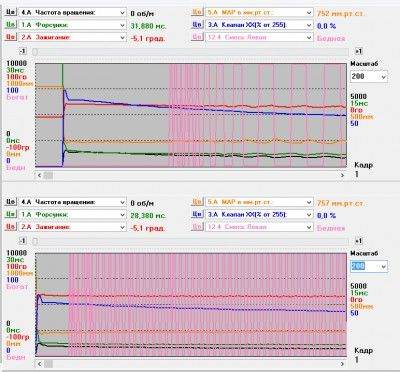
Task: Open the top panel MAP channel dropdown
Action: [259, 13]
